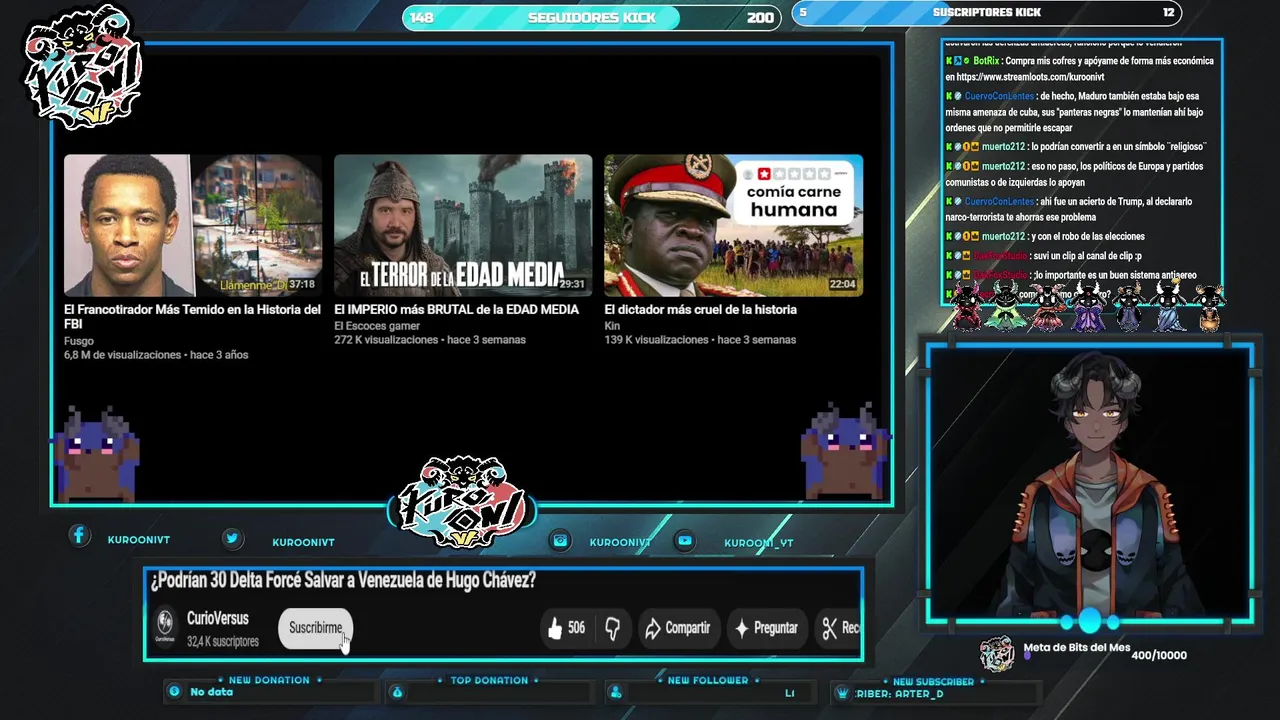Click the streamloots.com link in chat
1280x720 pixels.
click(1030, 77)
